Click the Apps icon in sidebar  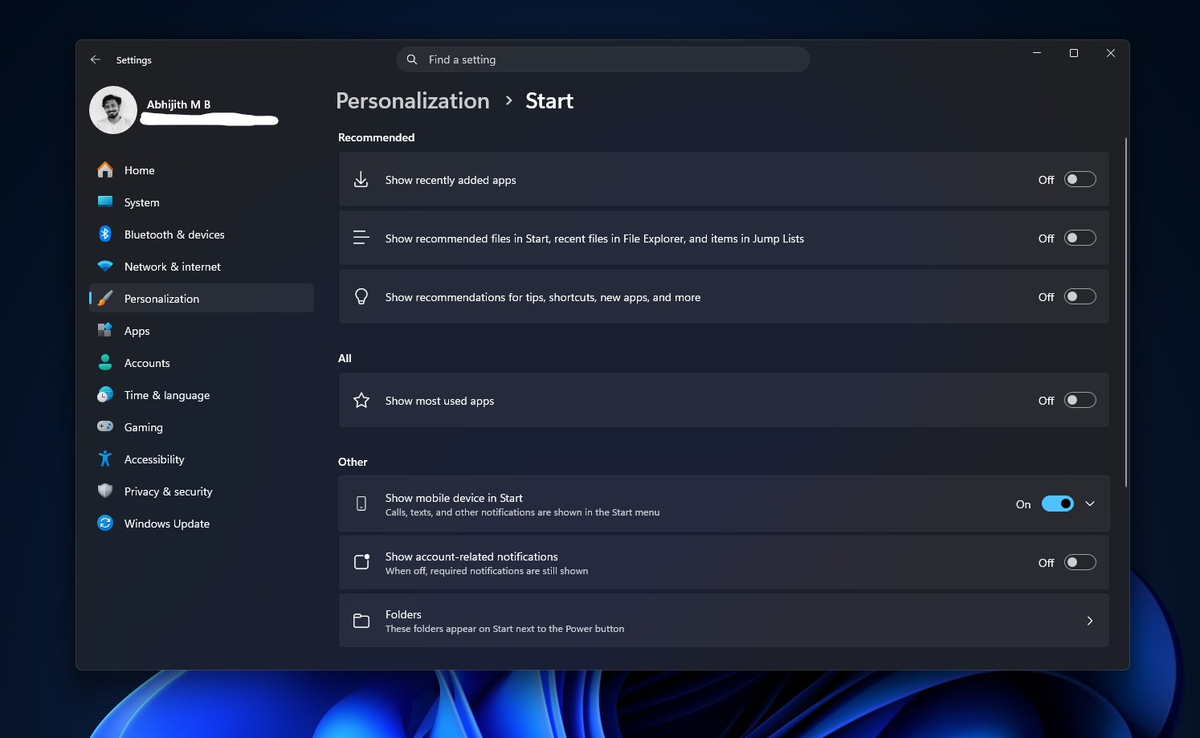tap(105, 330)
